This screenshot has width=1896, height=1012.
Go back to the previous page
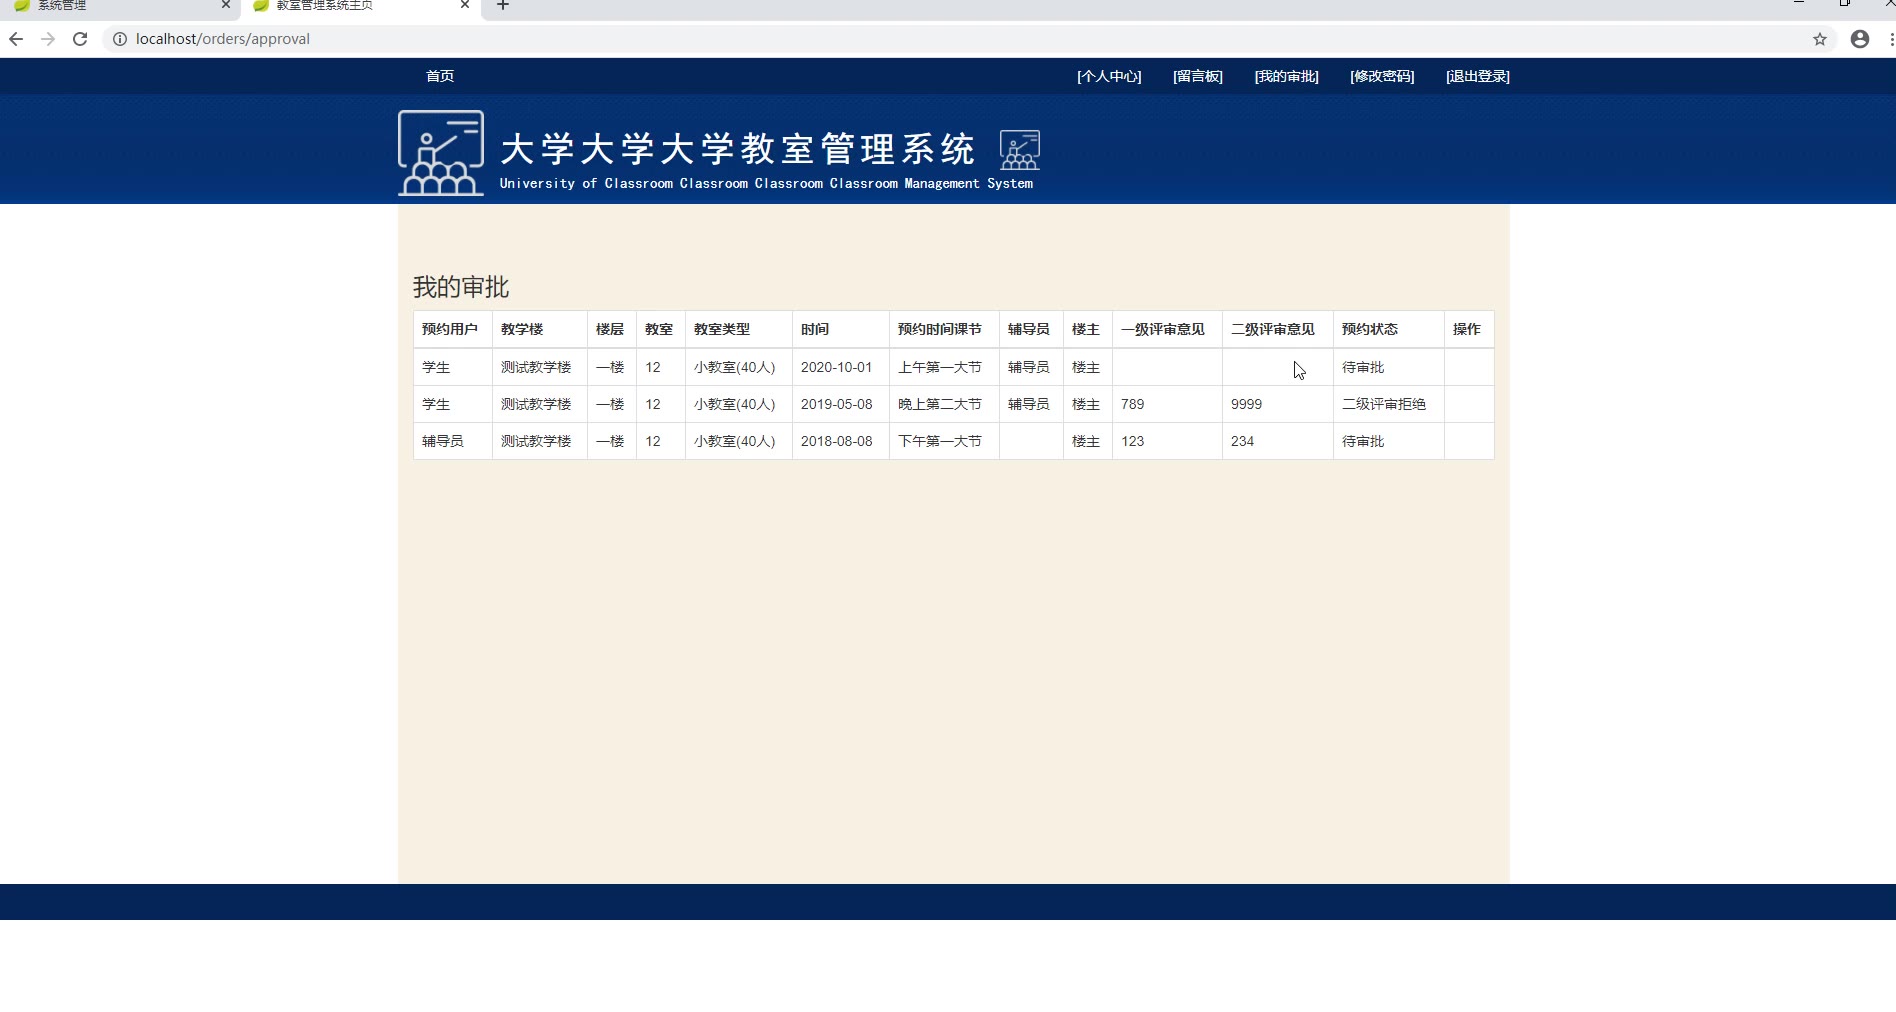coord(16,39)
